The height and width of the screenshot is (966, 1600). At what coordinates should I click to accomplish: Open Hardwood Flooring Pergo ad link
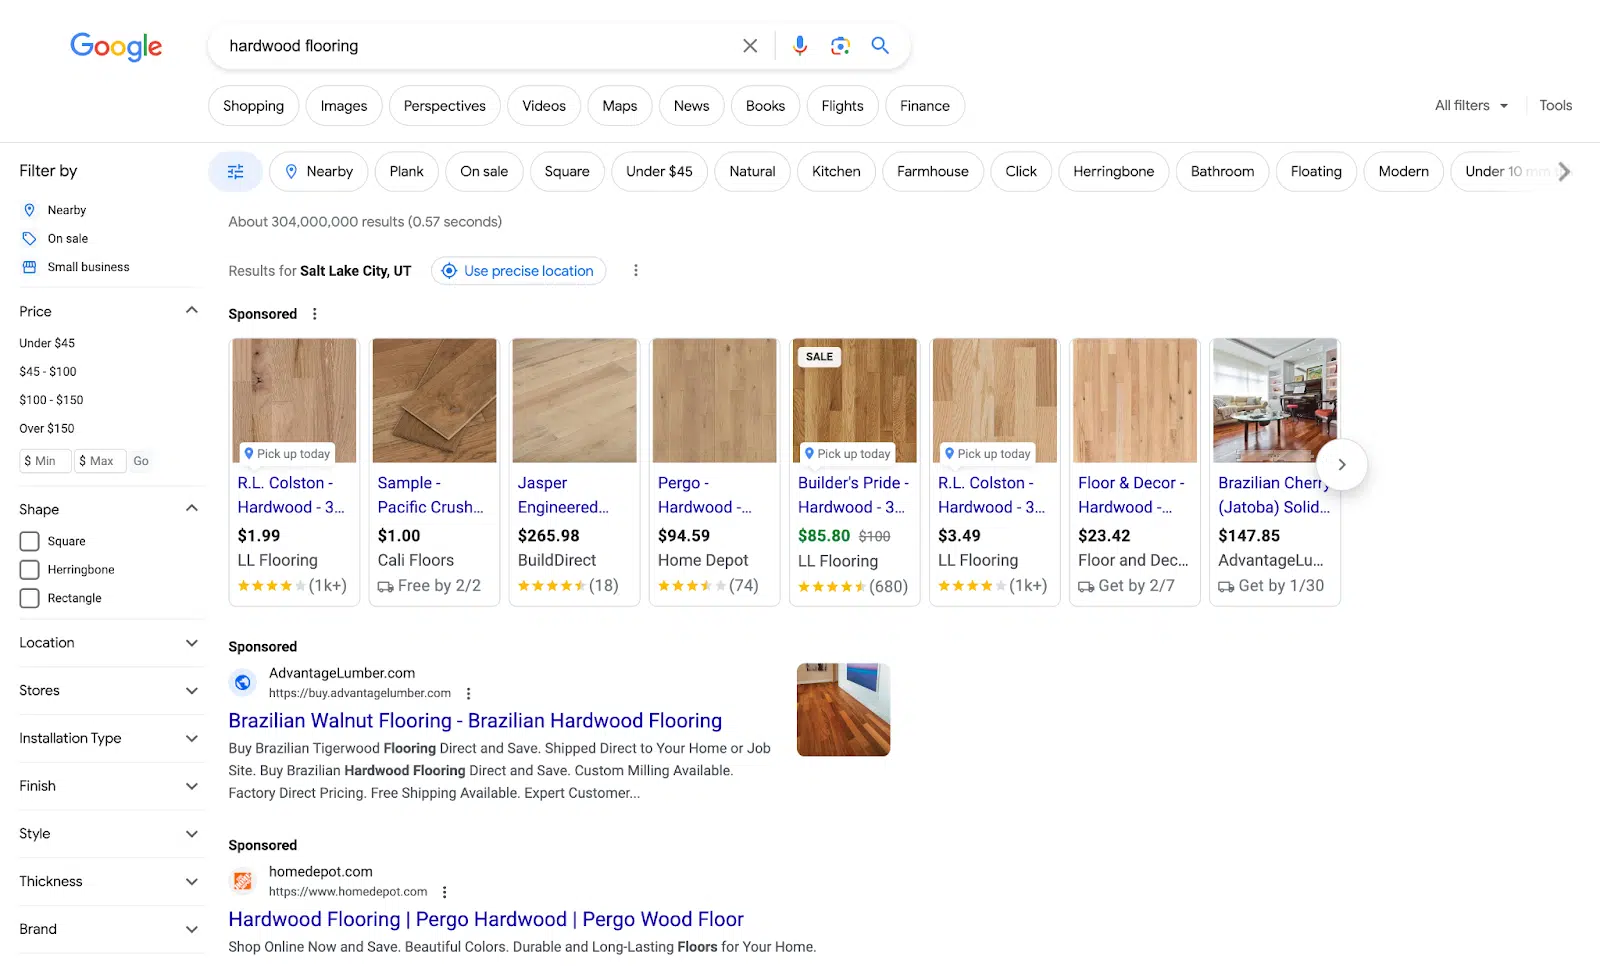click(x=486, y=920)
